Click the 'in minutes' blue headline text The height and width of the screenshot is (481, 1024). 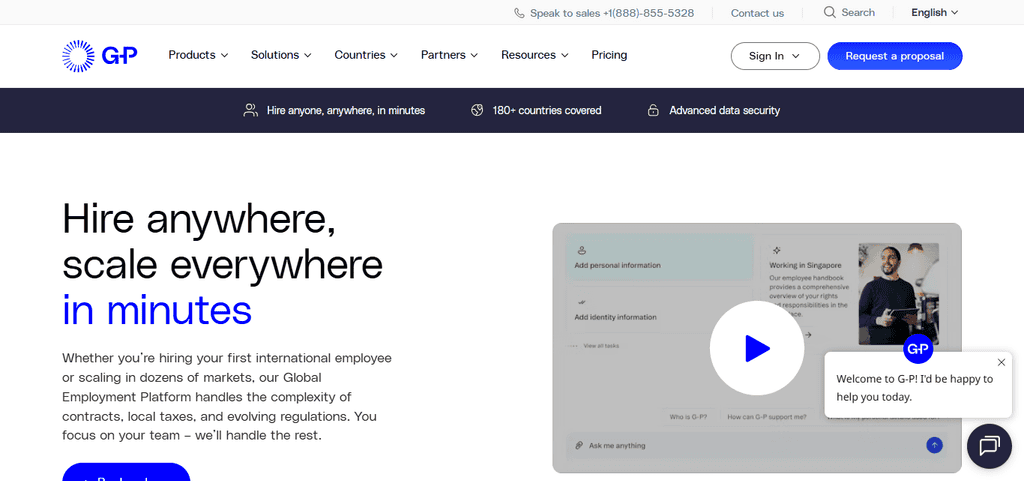[x=157, y=311]
